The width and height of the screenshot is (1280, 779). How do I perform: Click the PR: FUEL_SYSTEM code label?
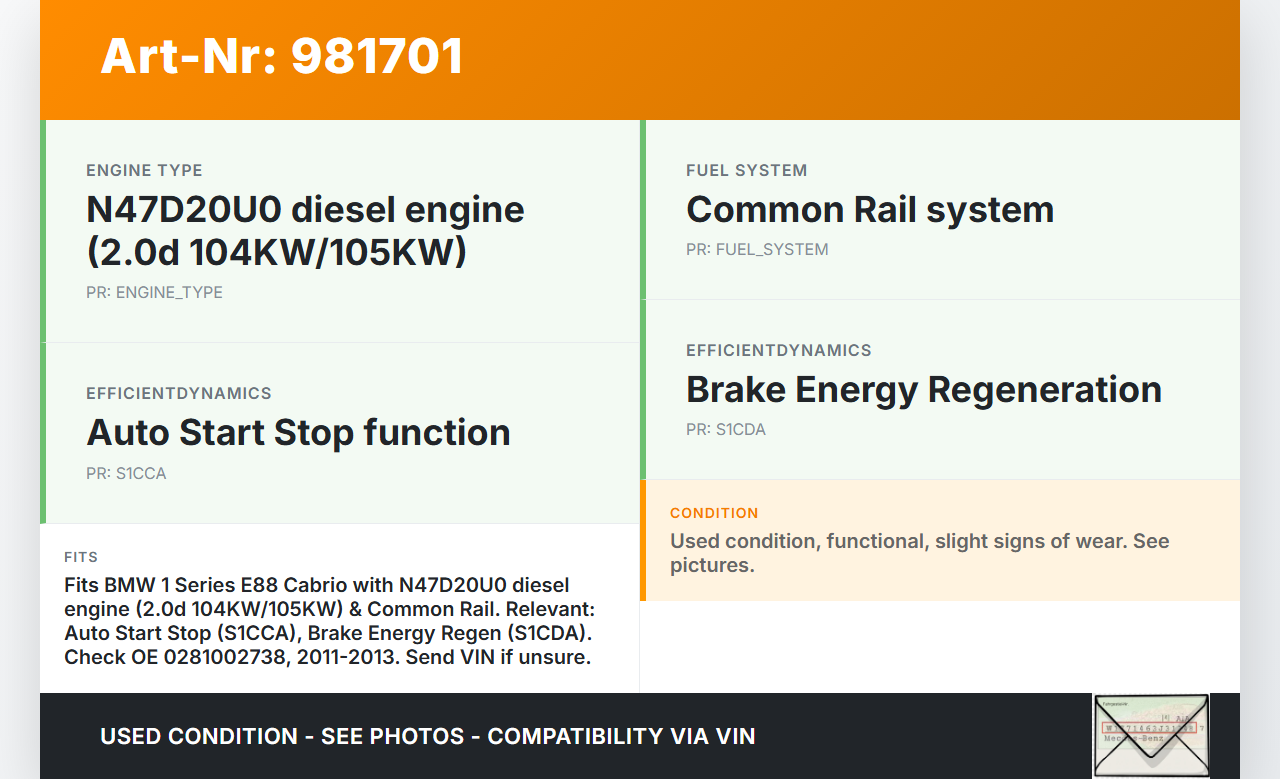756,249
